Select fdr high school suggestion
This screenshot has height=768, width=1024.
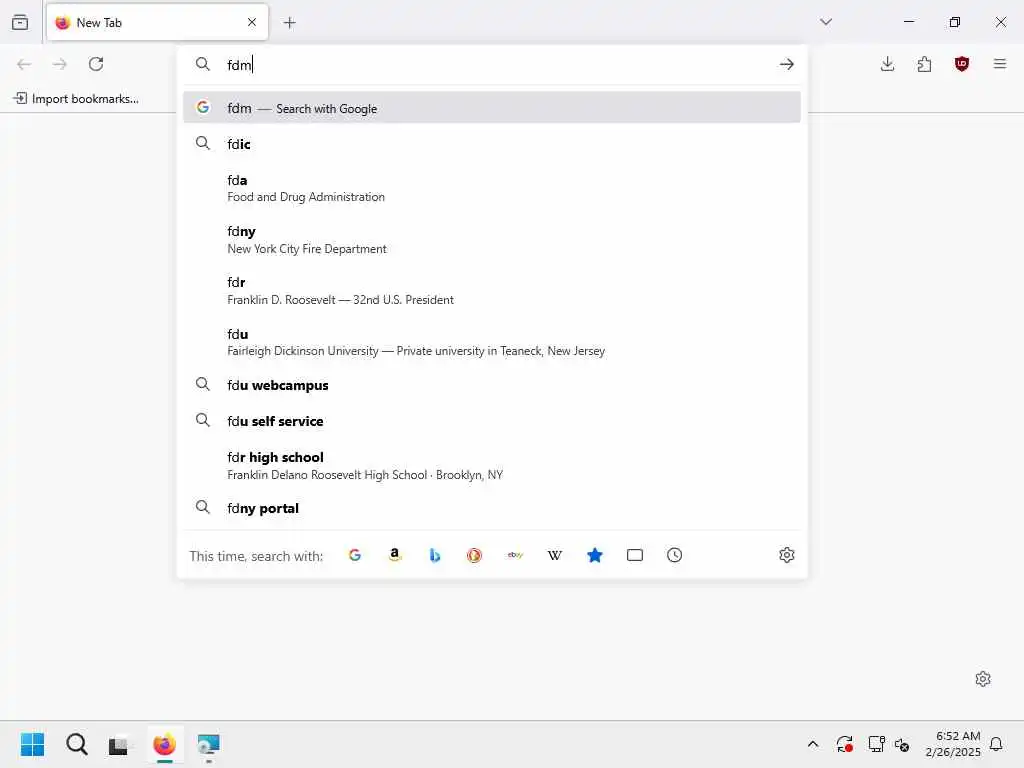(492, 465)
